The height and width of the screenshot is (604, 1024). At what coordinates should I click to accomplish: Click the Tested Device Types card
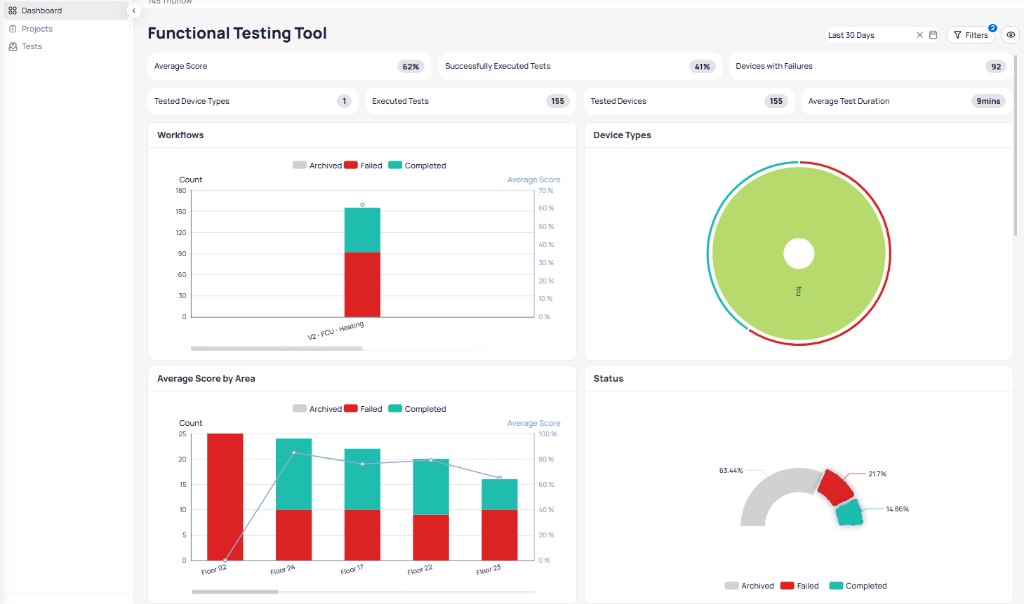[x=253, y=101]
